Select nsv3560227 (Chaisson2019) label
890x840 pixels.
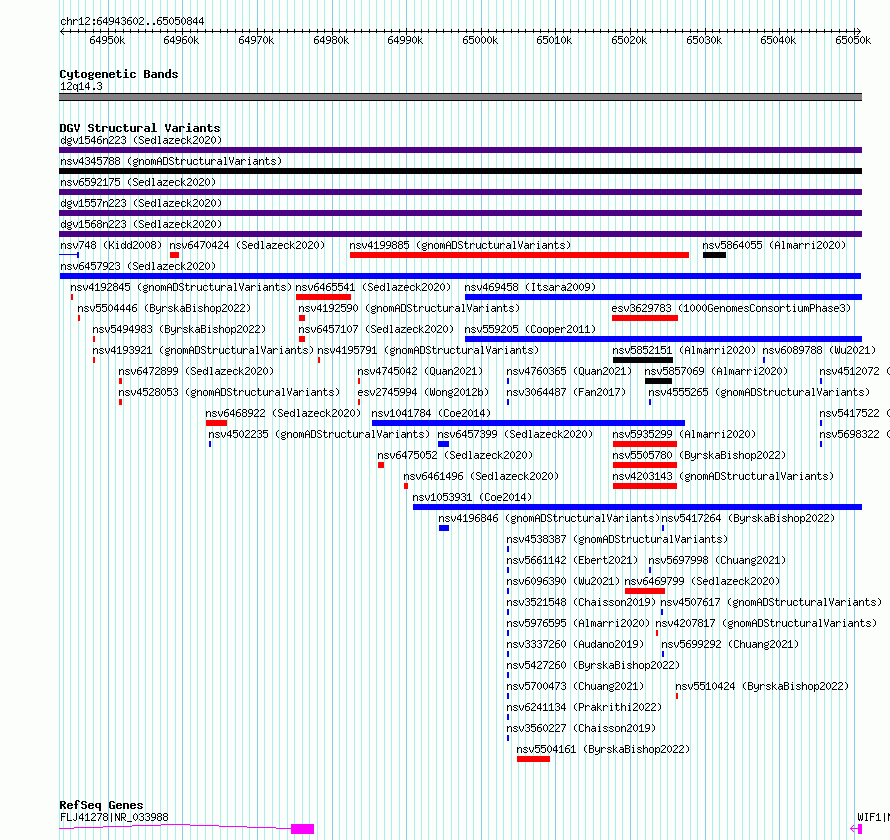(x=581, y=728)
